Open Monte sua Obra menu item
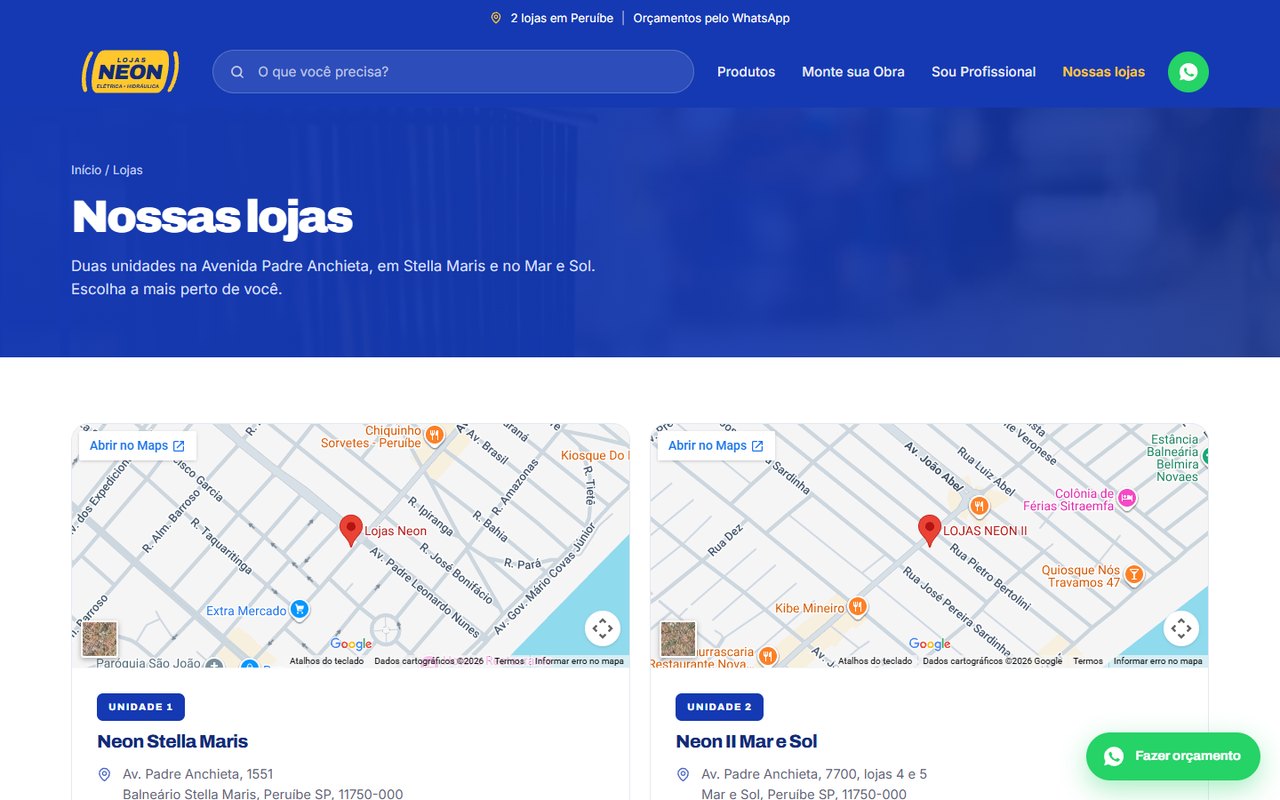This screenshot has height=800, width=1280. tap(853, 72)
